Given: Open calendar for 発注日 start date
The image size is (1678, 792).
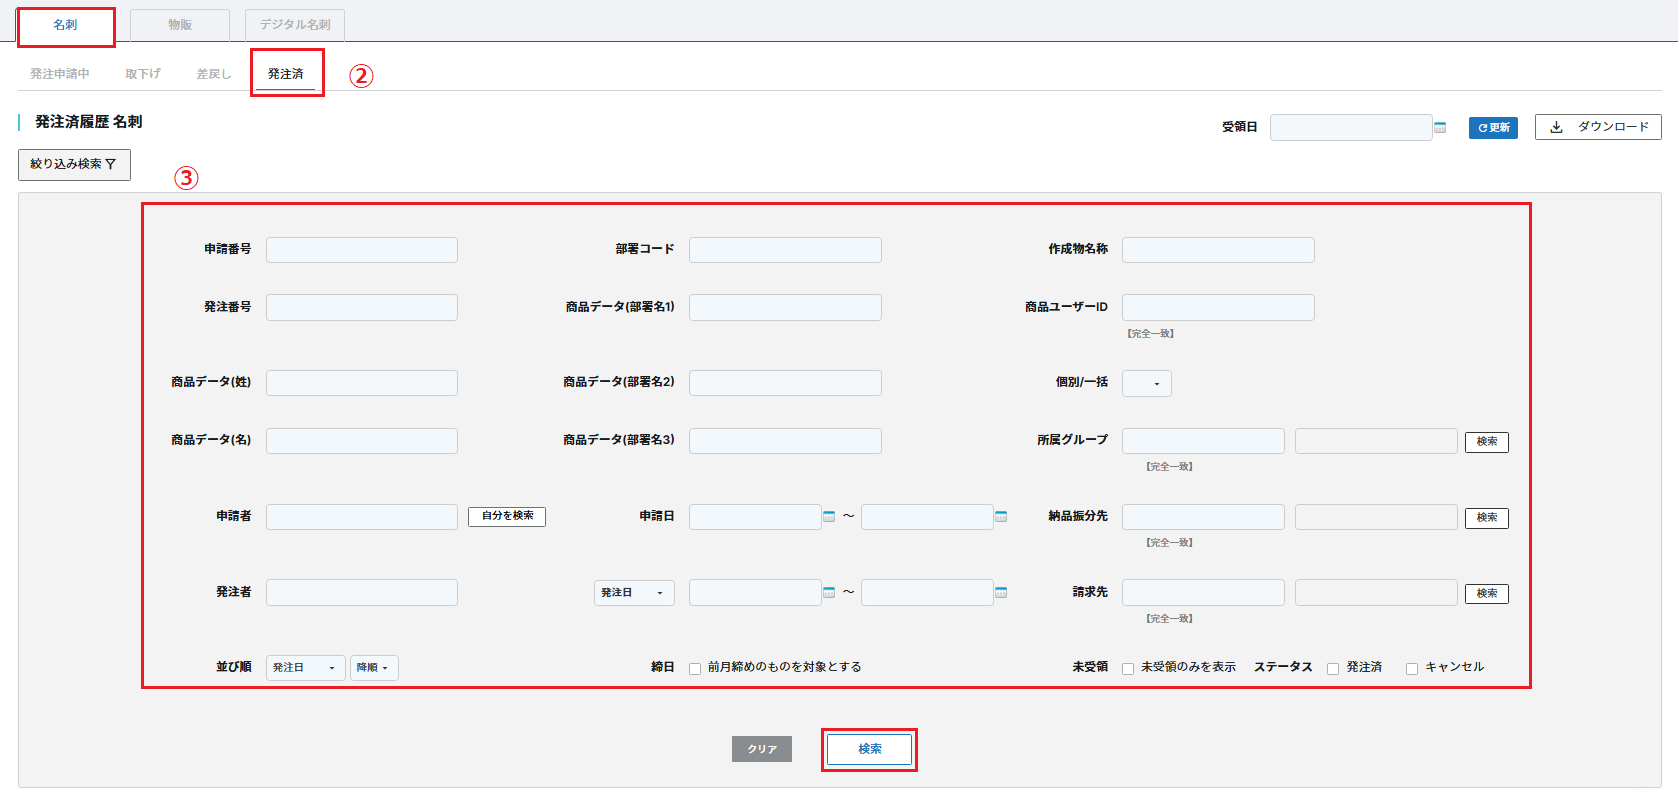Looking at the screenshot, I should coord(829,592).
